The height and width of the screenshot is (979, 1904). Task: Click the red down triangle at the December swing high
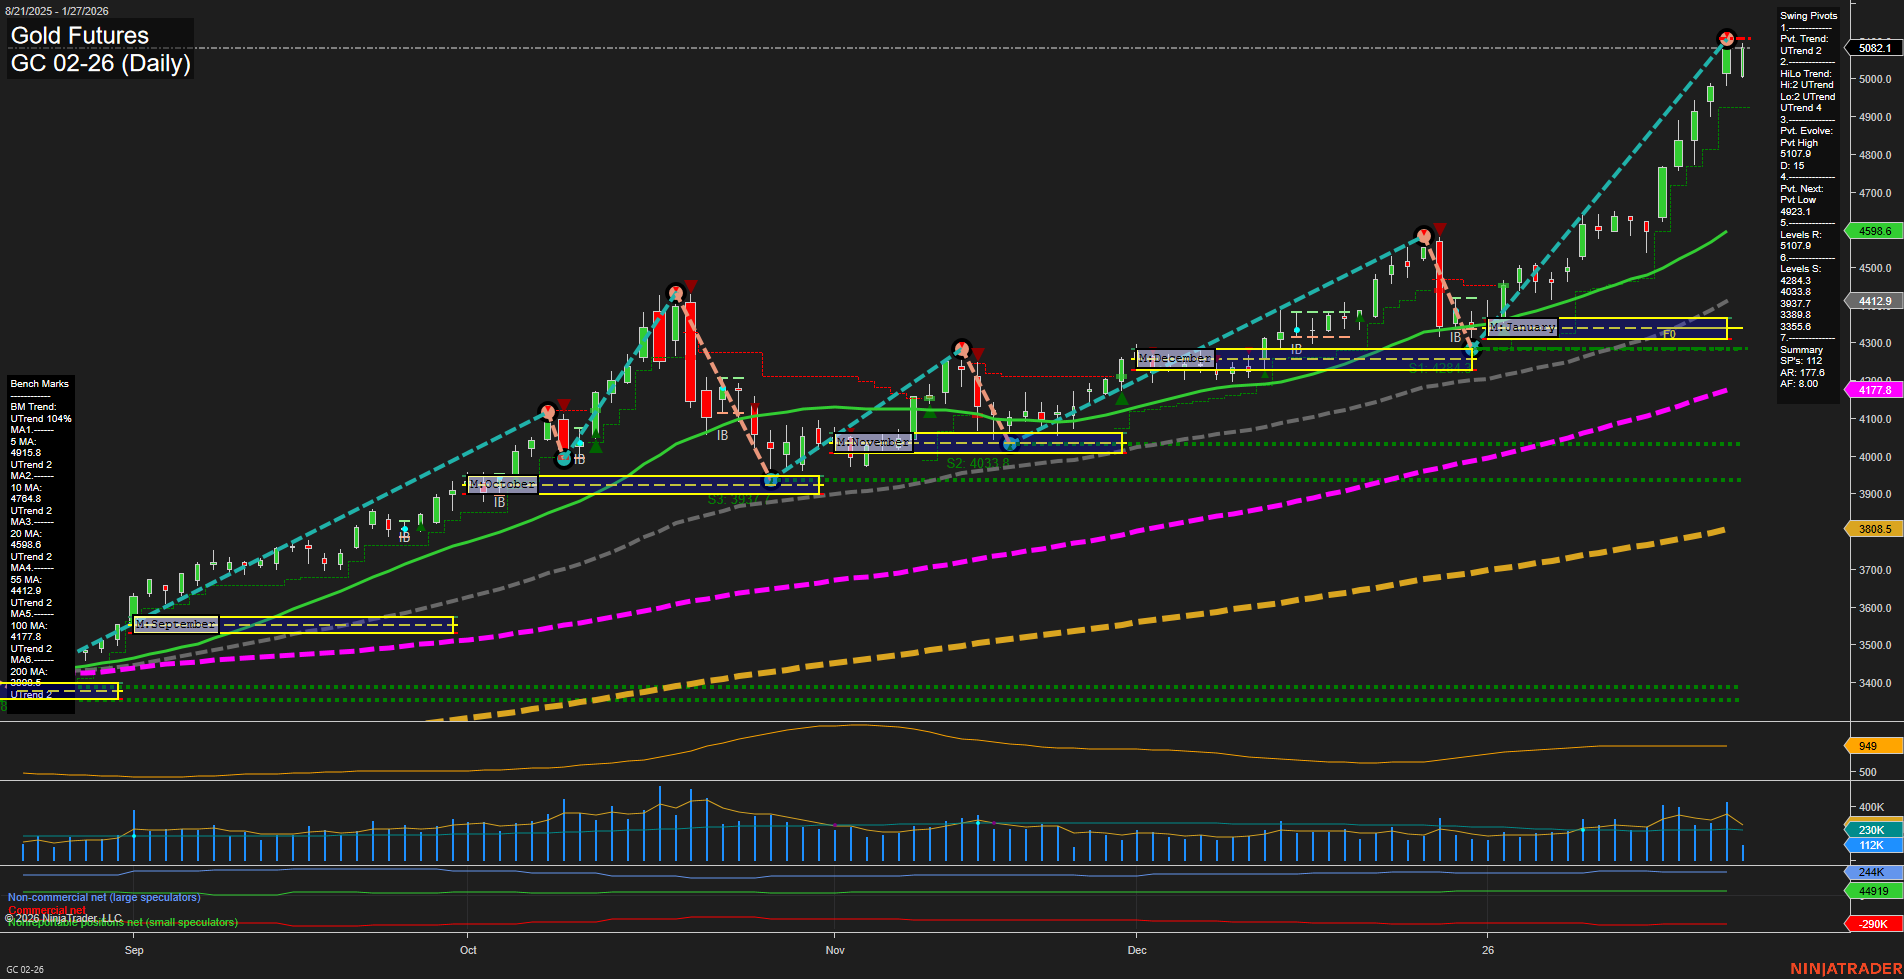pyautogui.click(x=1438, y=228)
